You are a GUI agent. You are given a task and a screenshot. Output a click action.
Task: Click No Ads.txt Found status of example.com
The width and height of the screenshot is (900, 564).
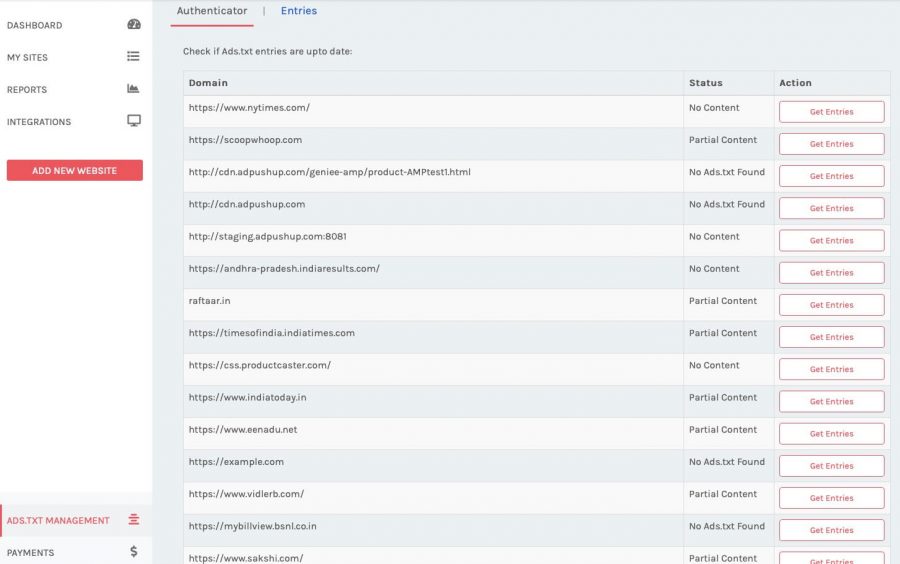click(x=727, y=461)
